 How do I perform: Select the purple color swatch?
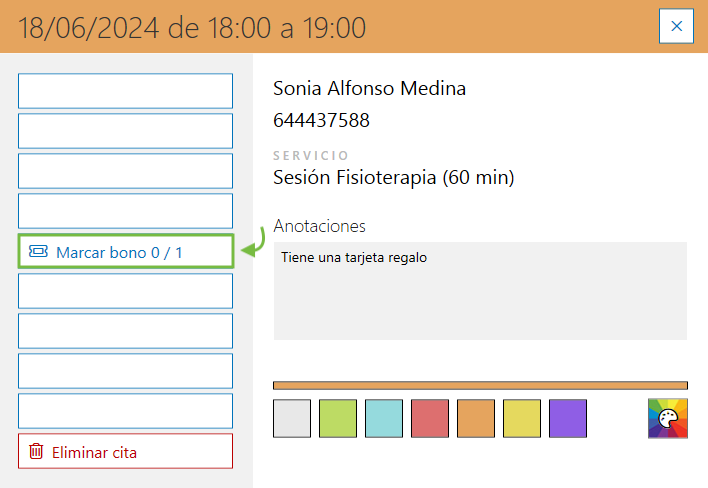pyautogui.click(x=568, y=418)
